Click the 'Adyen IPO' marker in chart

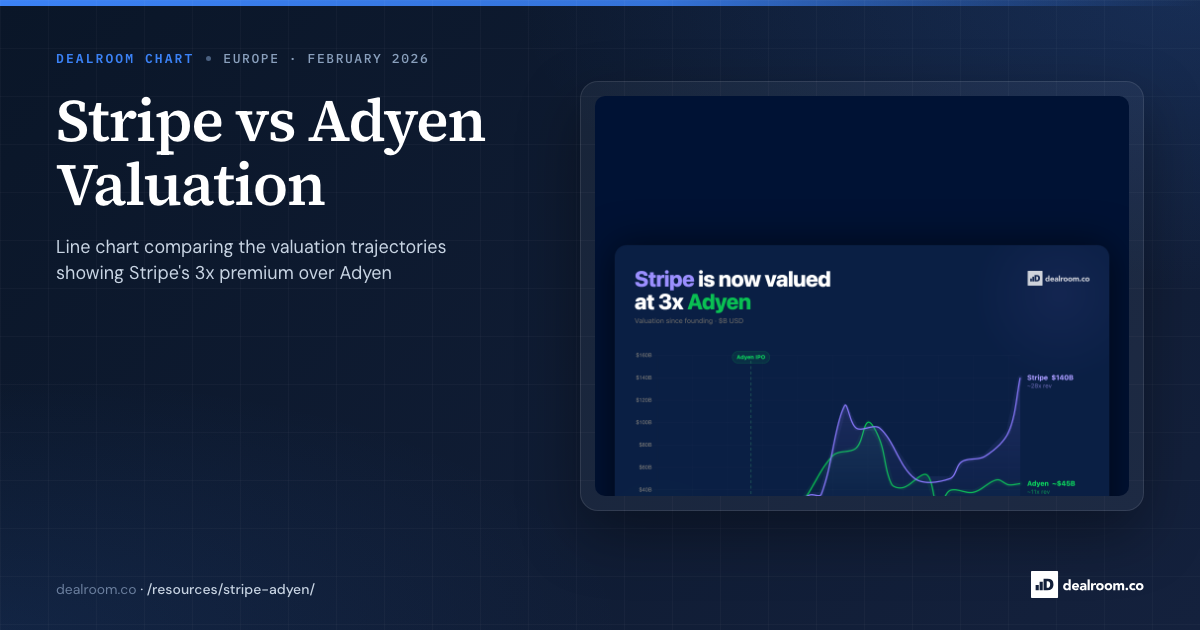tap(751, 357)
